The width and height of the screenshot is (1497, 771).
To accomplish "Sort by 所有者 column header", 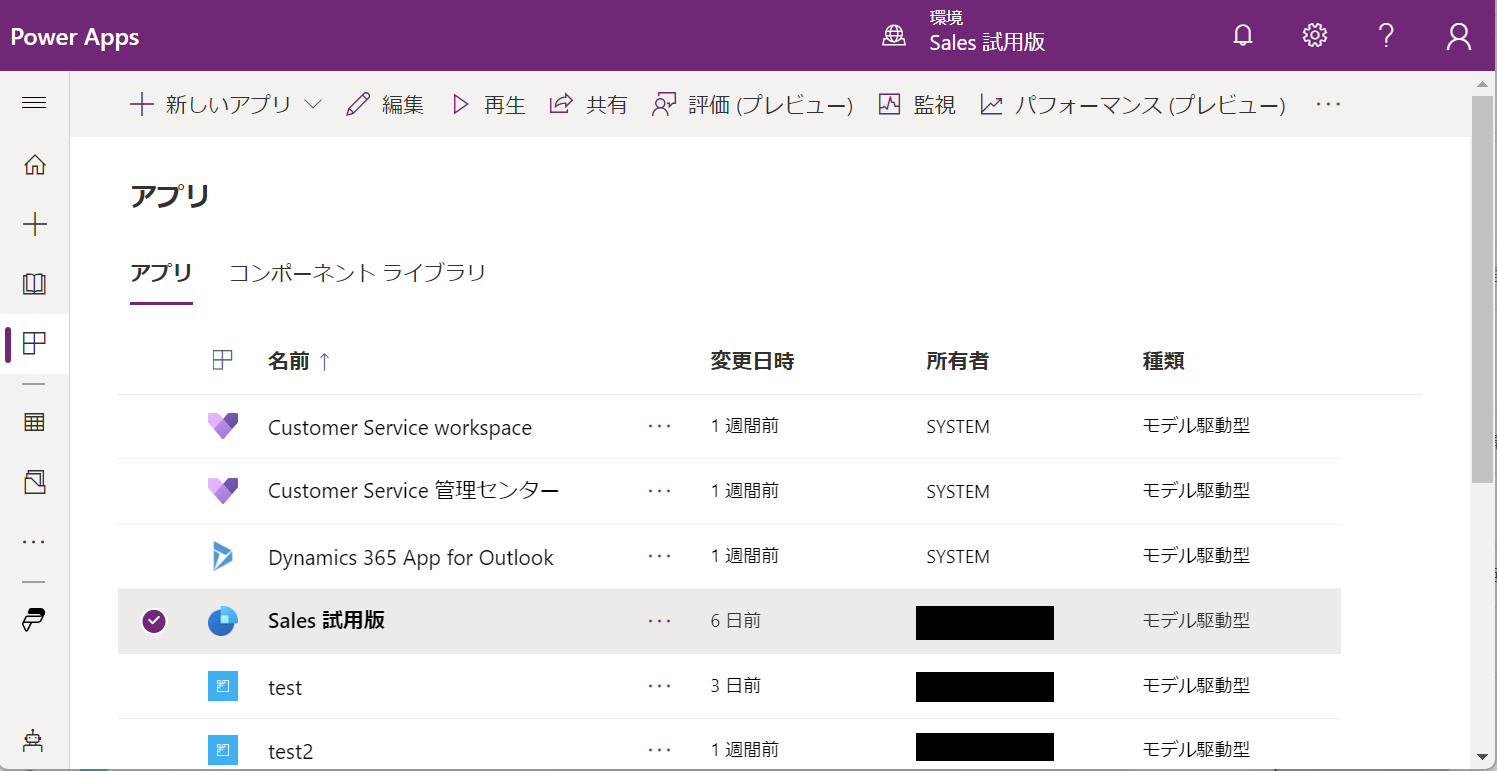I will pos(957,361).
